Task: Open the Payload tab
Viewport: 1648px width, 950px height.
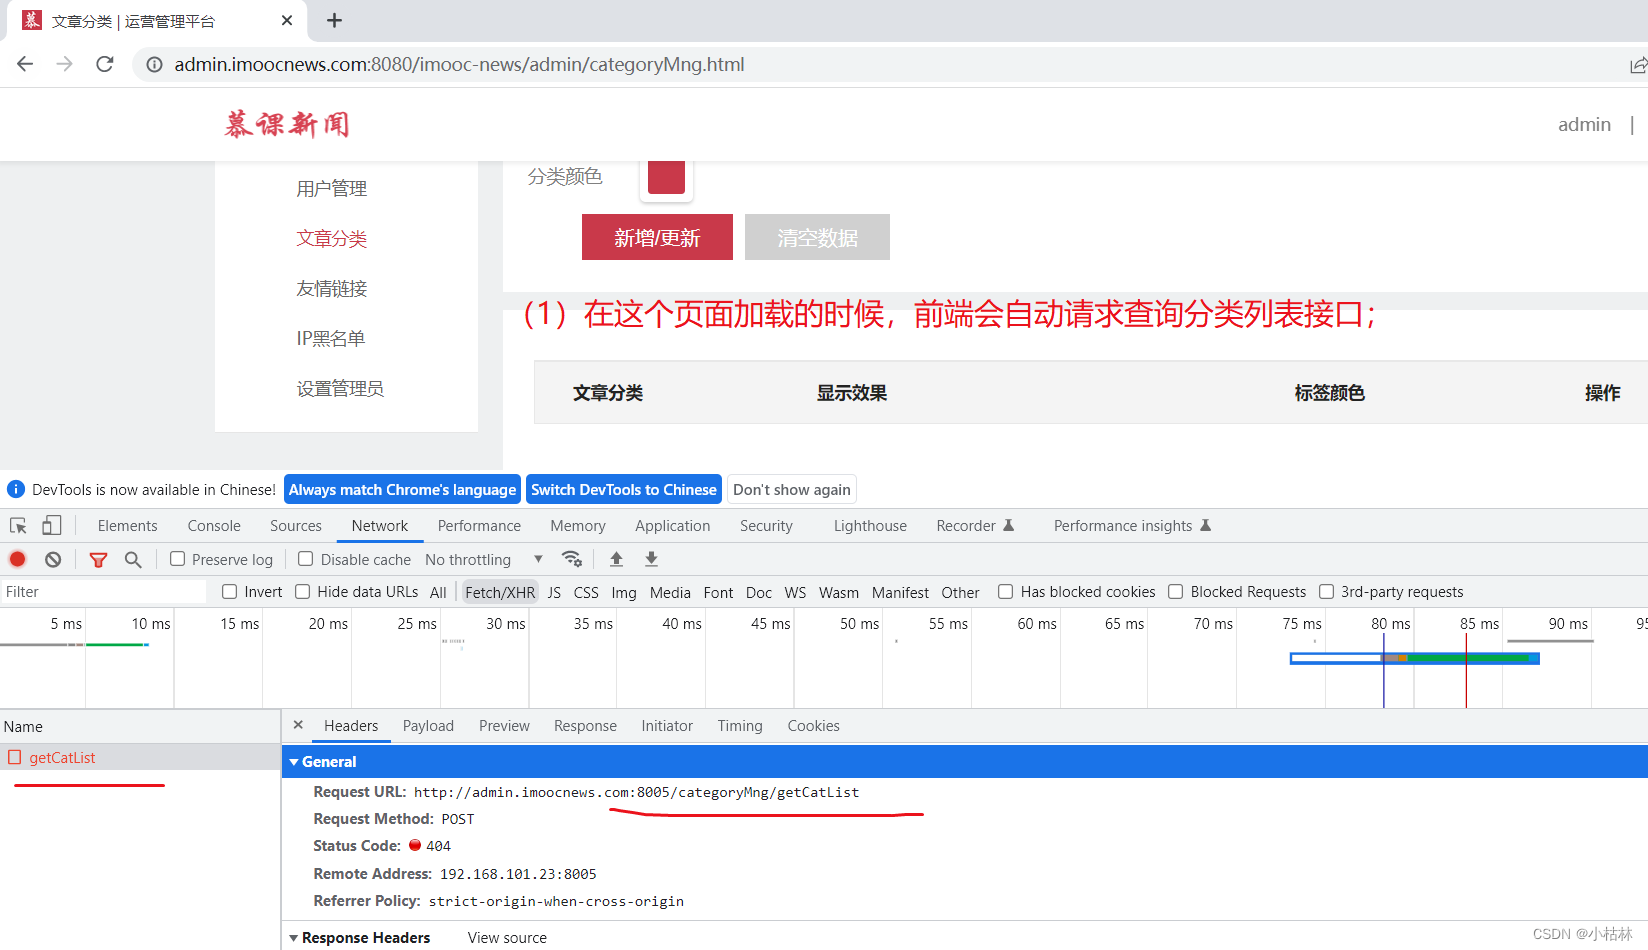Action: click(x=428, y=725)
